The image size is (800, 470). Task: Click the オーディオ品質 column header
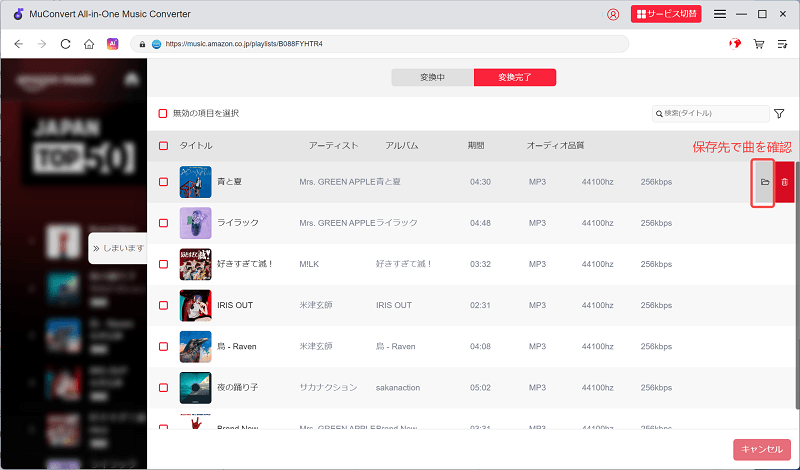[555, 146]
